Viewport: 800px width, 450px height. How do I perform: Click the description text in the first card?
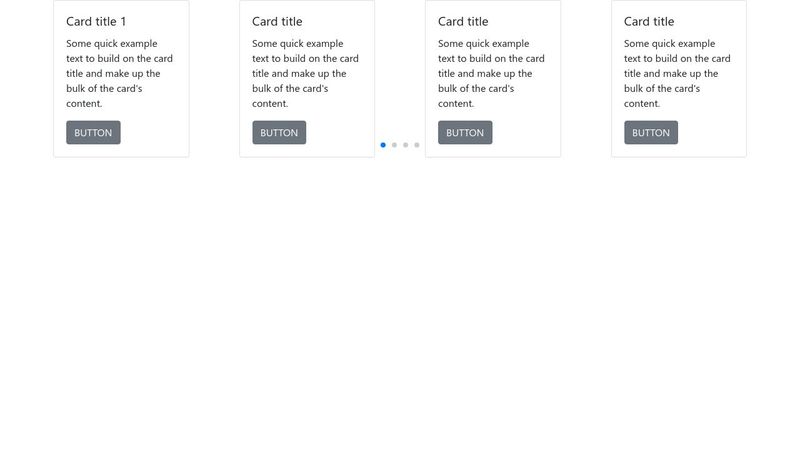coord(119,73)
